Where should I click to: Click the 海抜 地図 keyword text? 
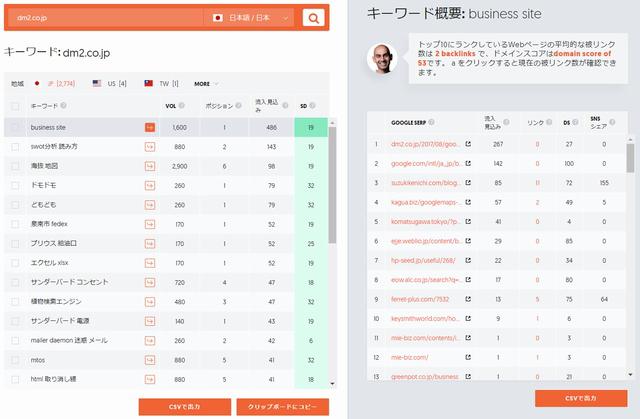[44, 166]
